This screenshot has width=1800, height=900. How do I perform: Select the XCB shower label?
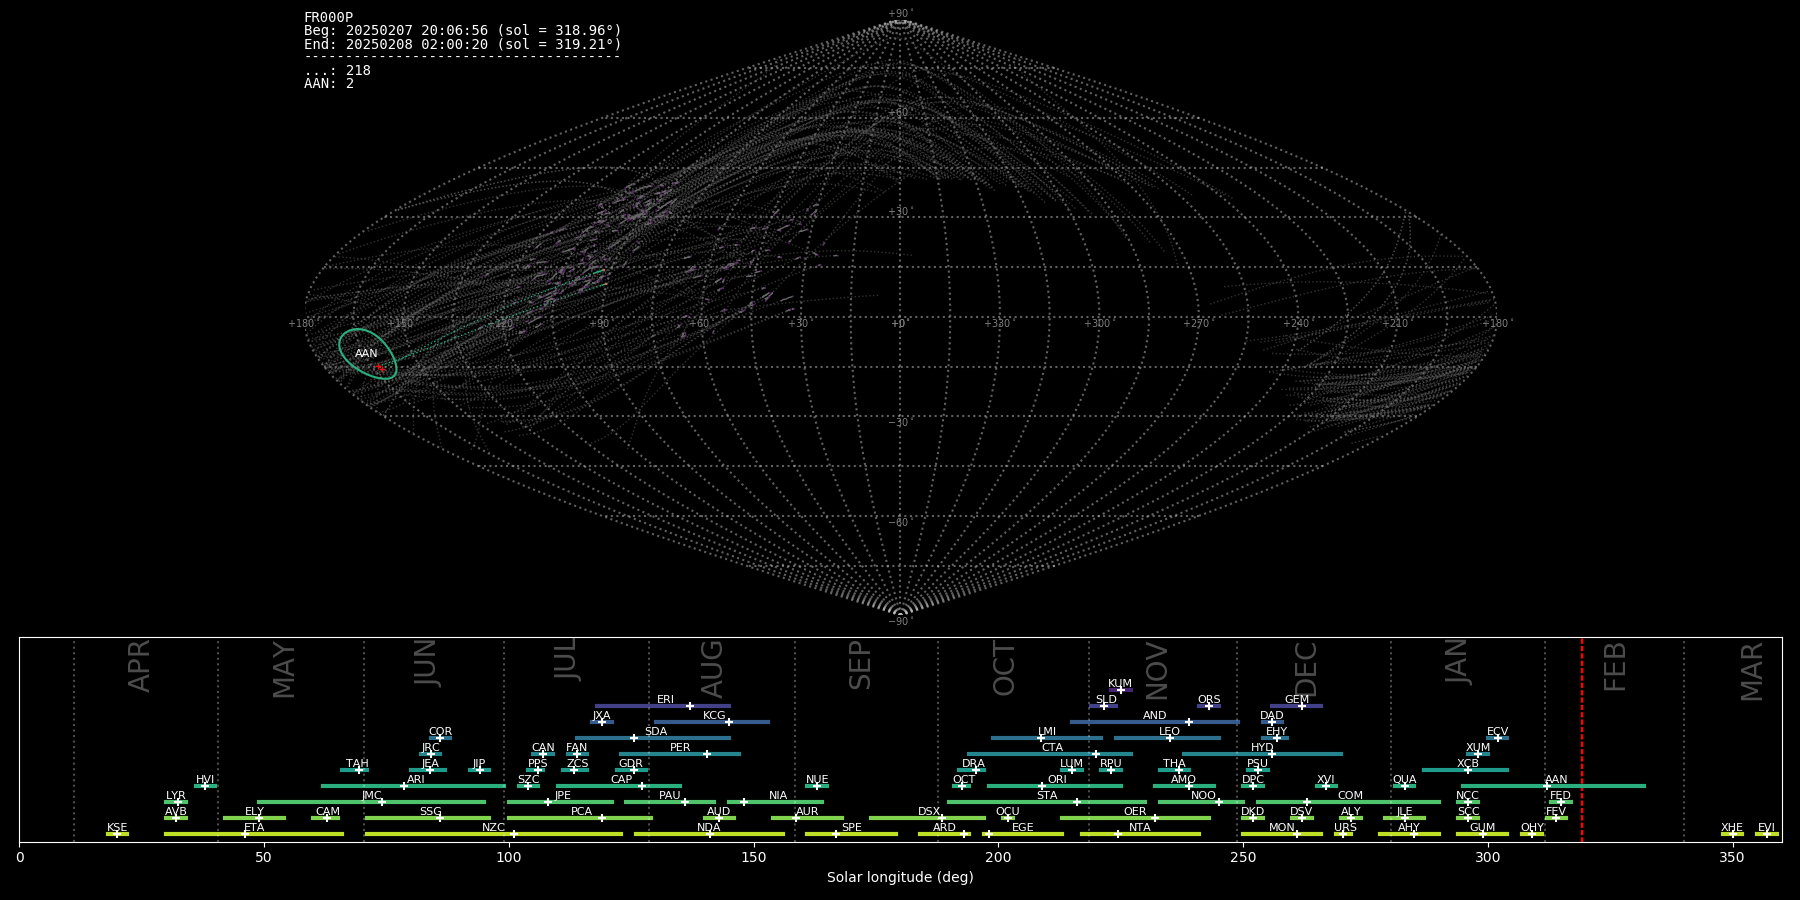1467,763
